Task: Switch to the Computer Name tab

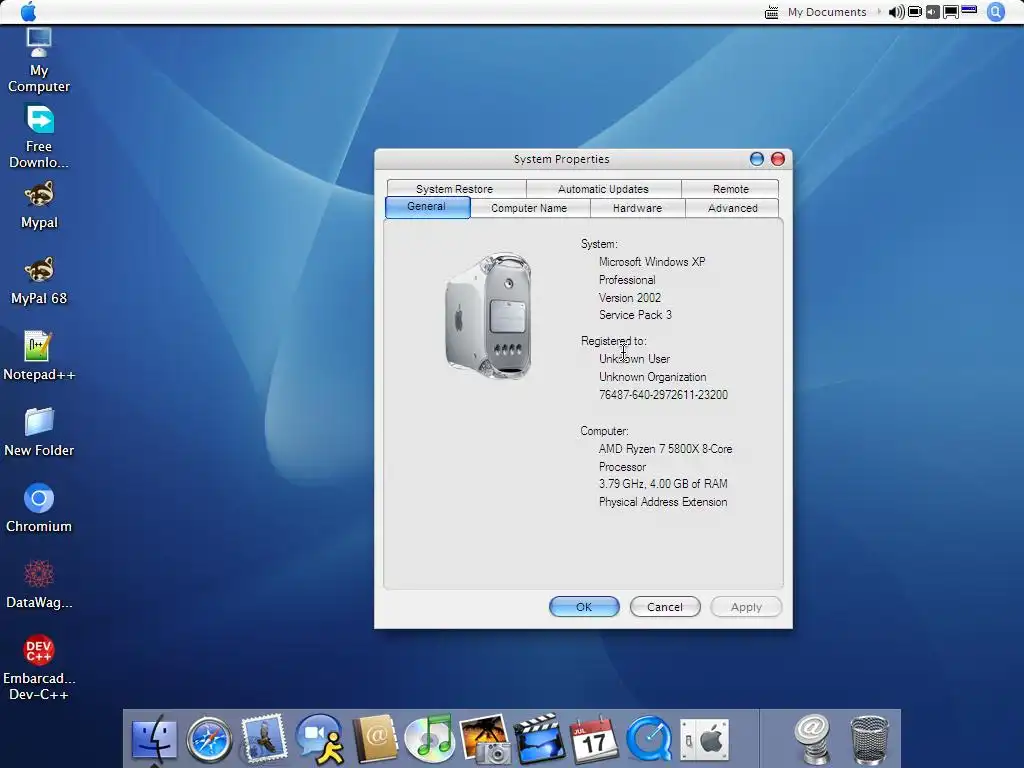Action: tap(529, 208)
